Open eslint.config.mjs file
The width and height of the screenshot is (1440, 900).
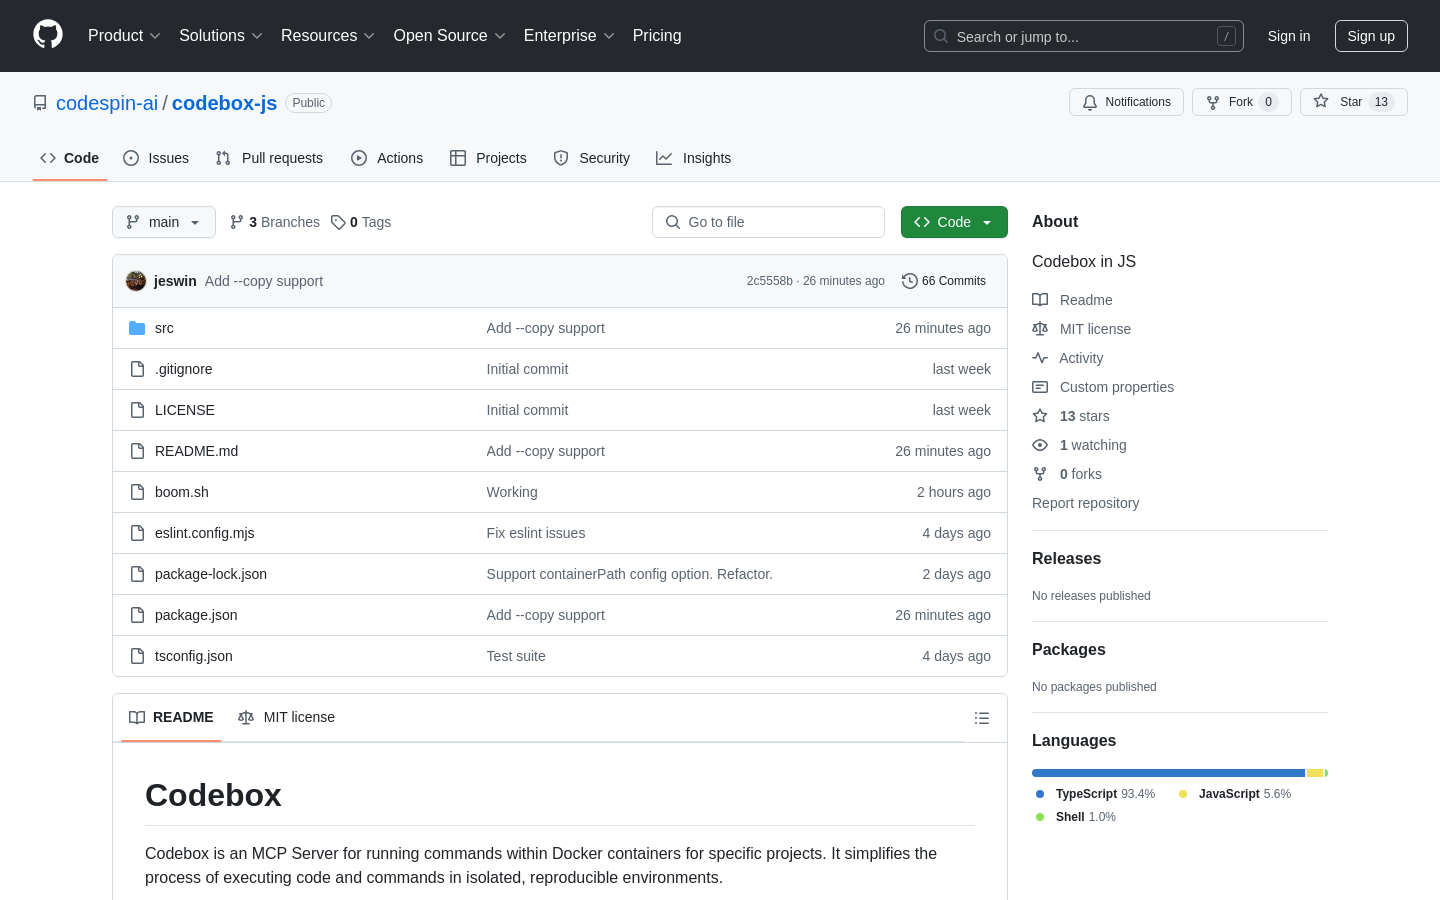(x=205, y=533)
